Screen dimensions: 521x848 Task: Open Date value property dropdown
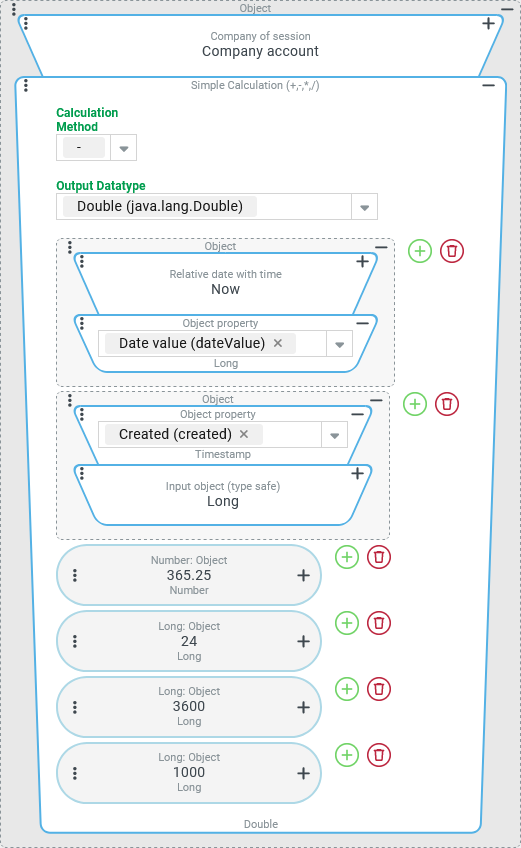click(x=340, y=344)
